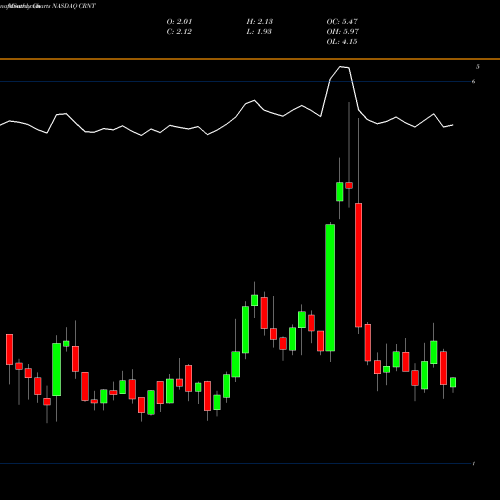Click the 'NASDAQ CRNT' chart title

pyautogui.click(x=74, y=6)
